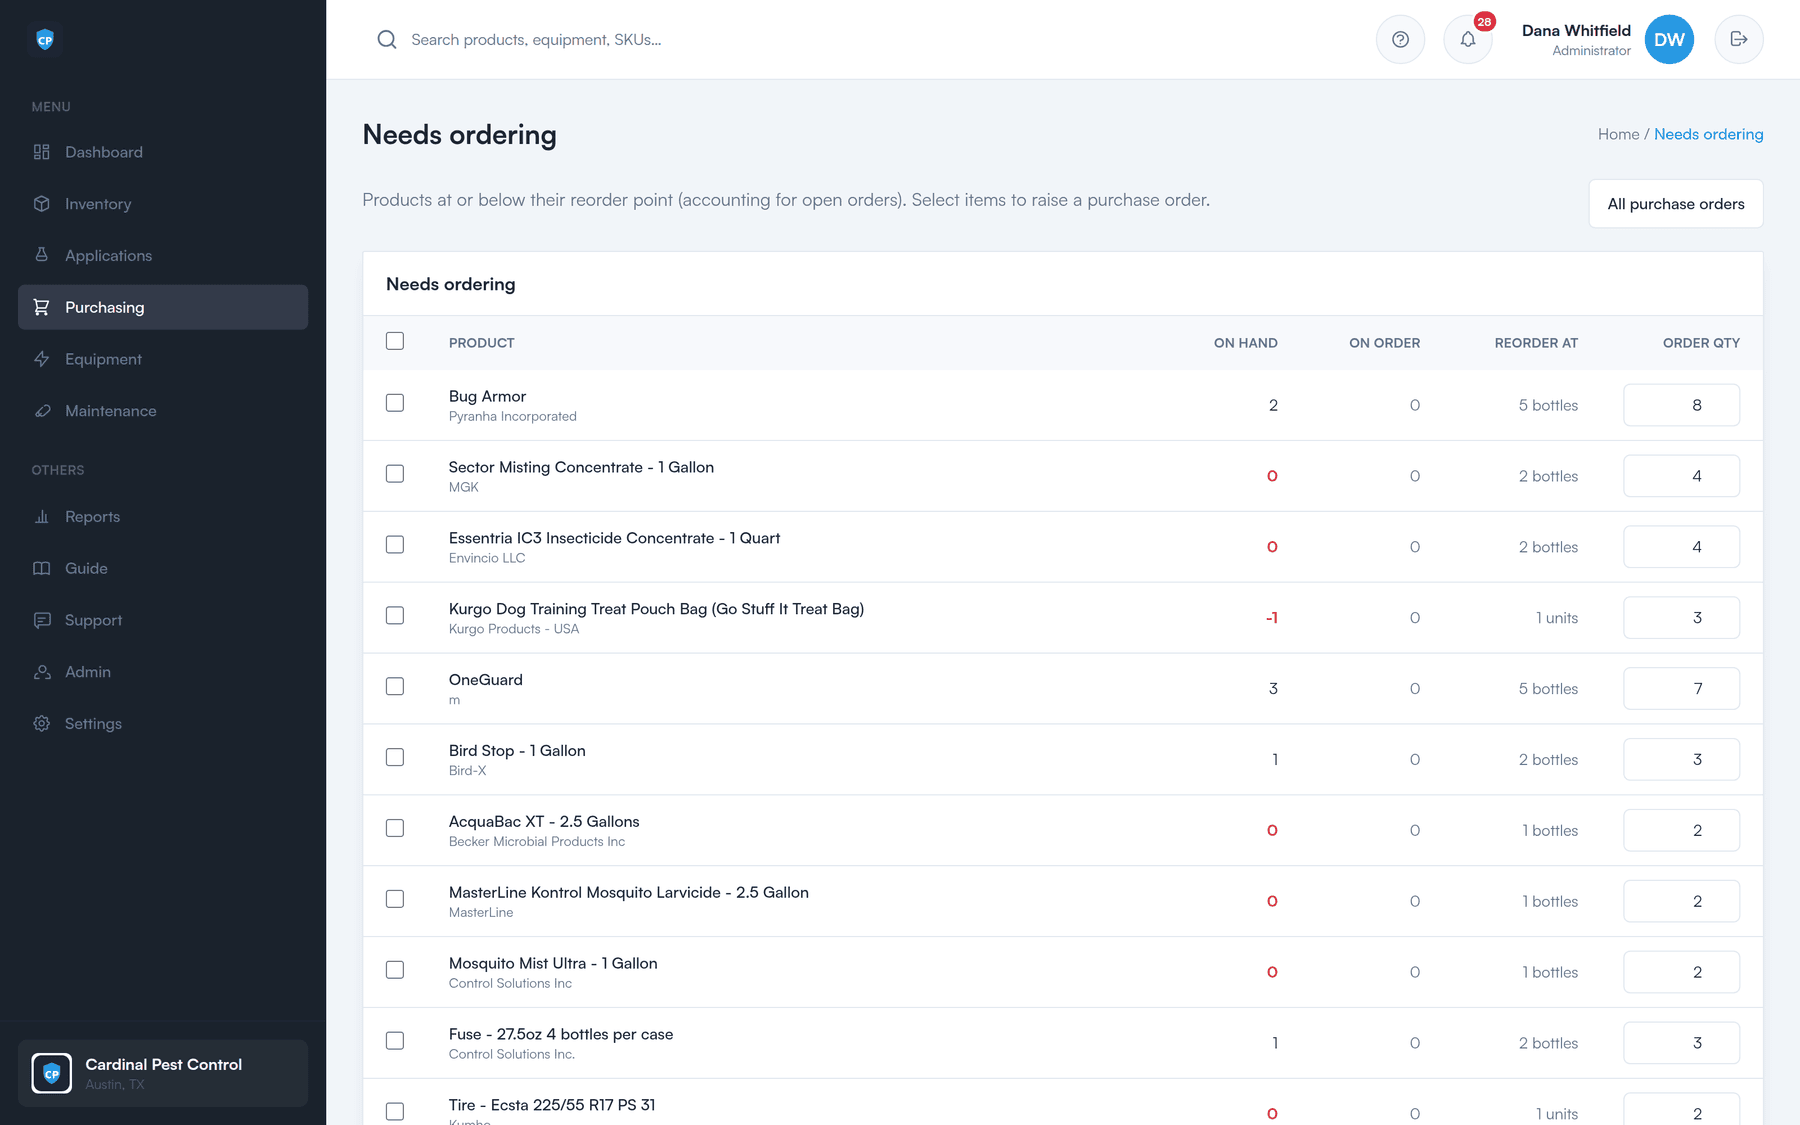Open Guide in the sidebar
The image size is (1800, 1125).
[163, 568]
